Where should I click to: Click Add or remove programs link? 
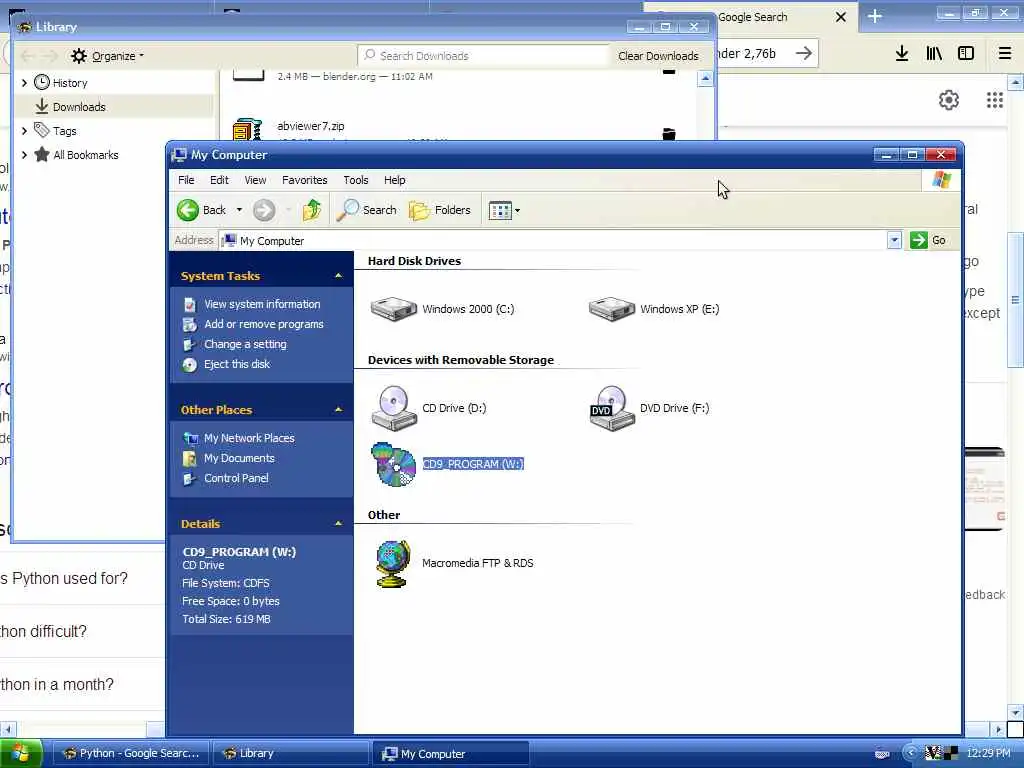pos(264,325)
